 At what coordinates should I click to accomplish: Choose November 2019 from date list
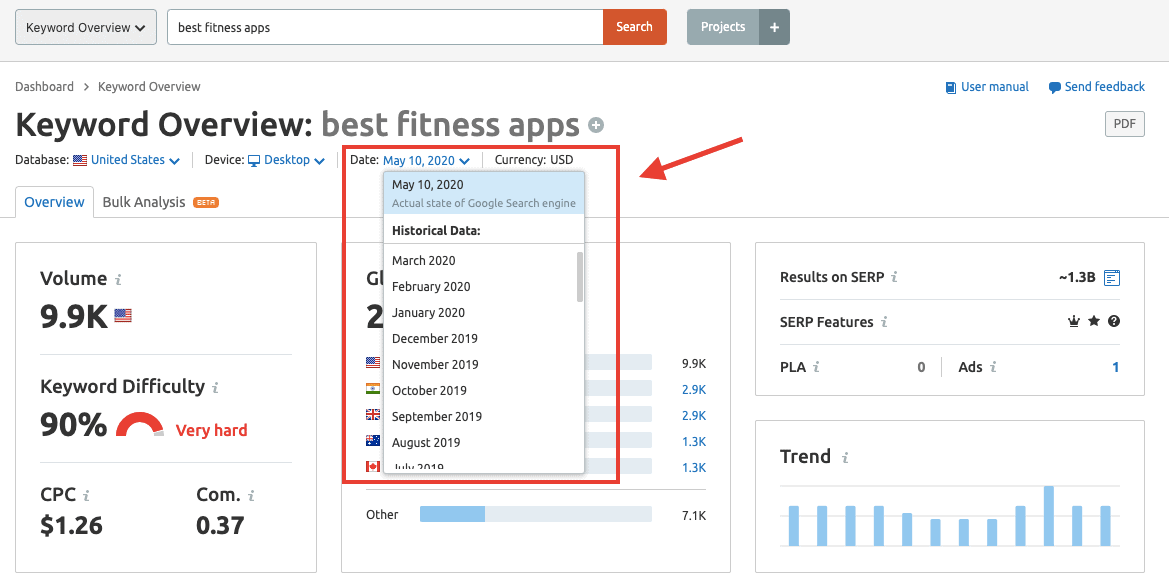tap(435, 364)
